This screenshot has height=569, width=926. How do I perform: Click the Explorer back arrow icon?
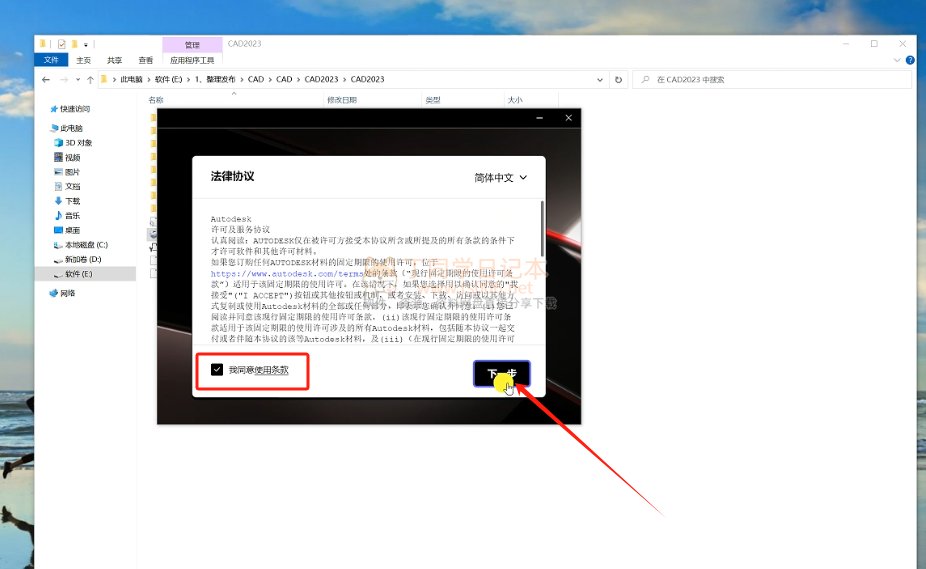(x=46, y=79)
